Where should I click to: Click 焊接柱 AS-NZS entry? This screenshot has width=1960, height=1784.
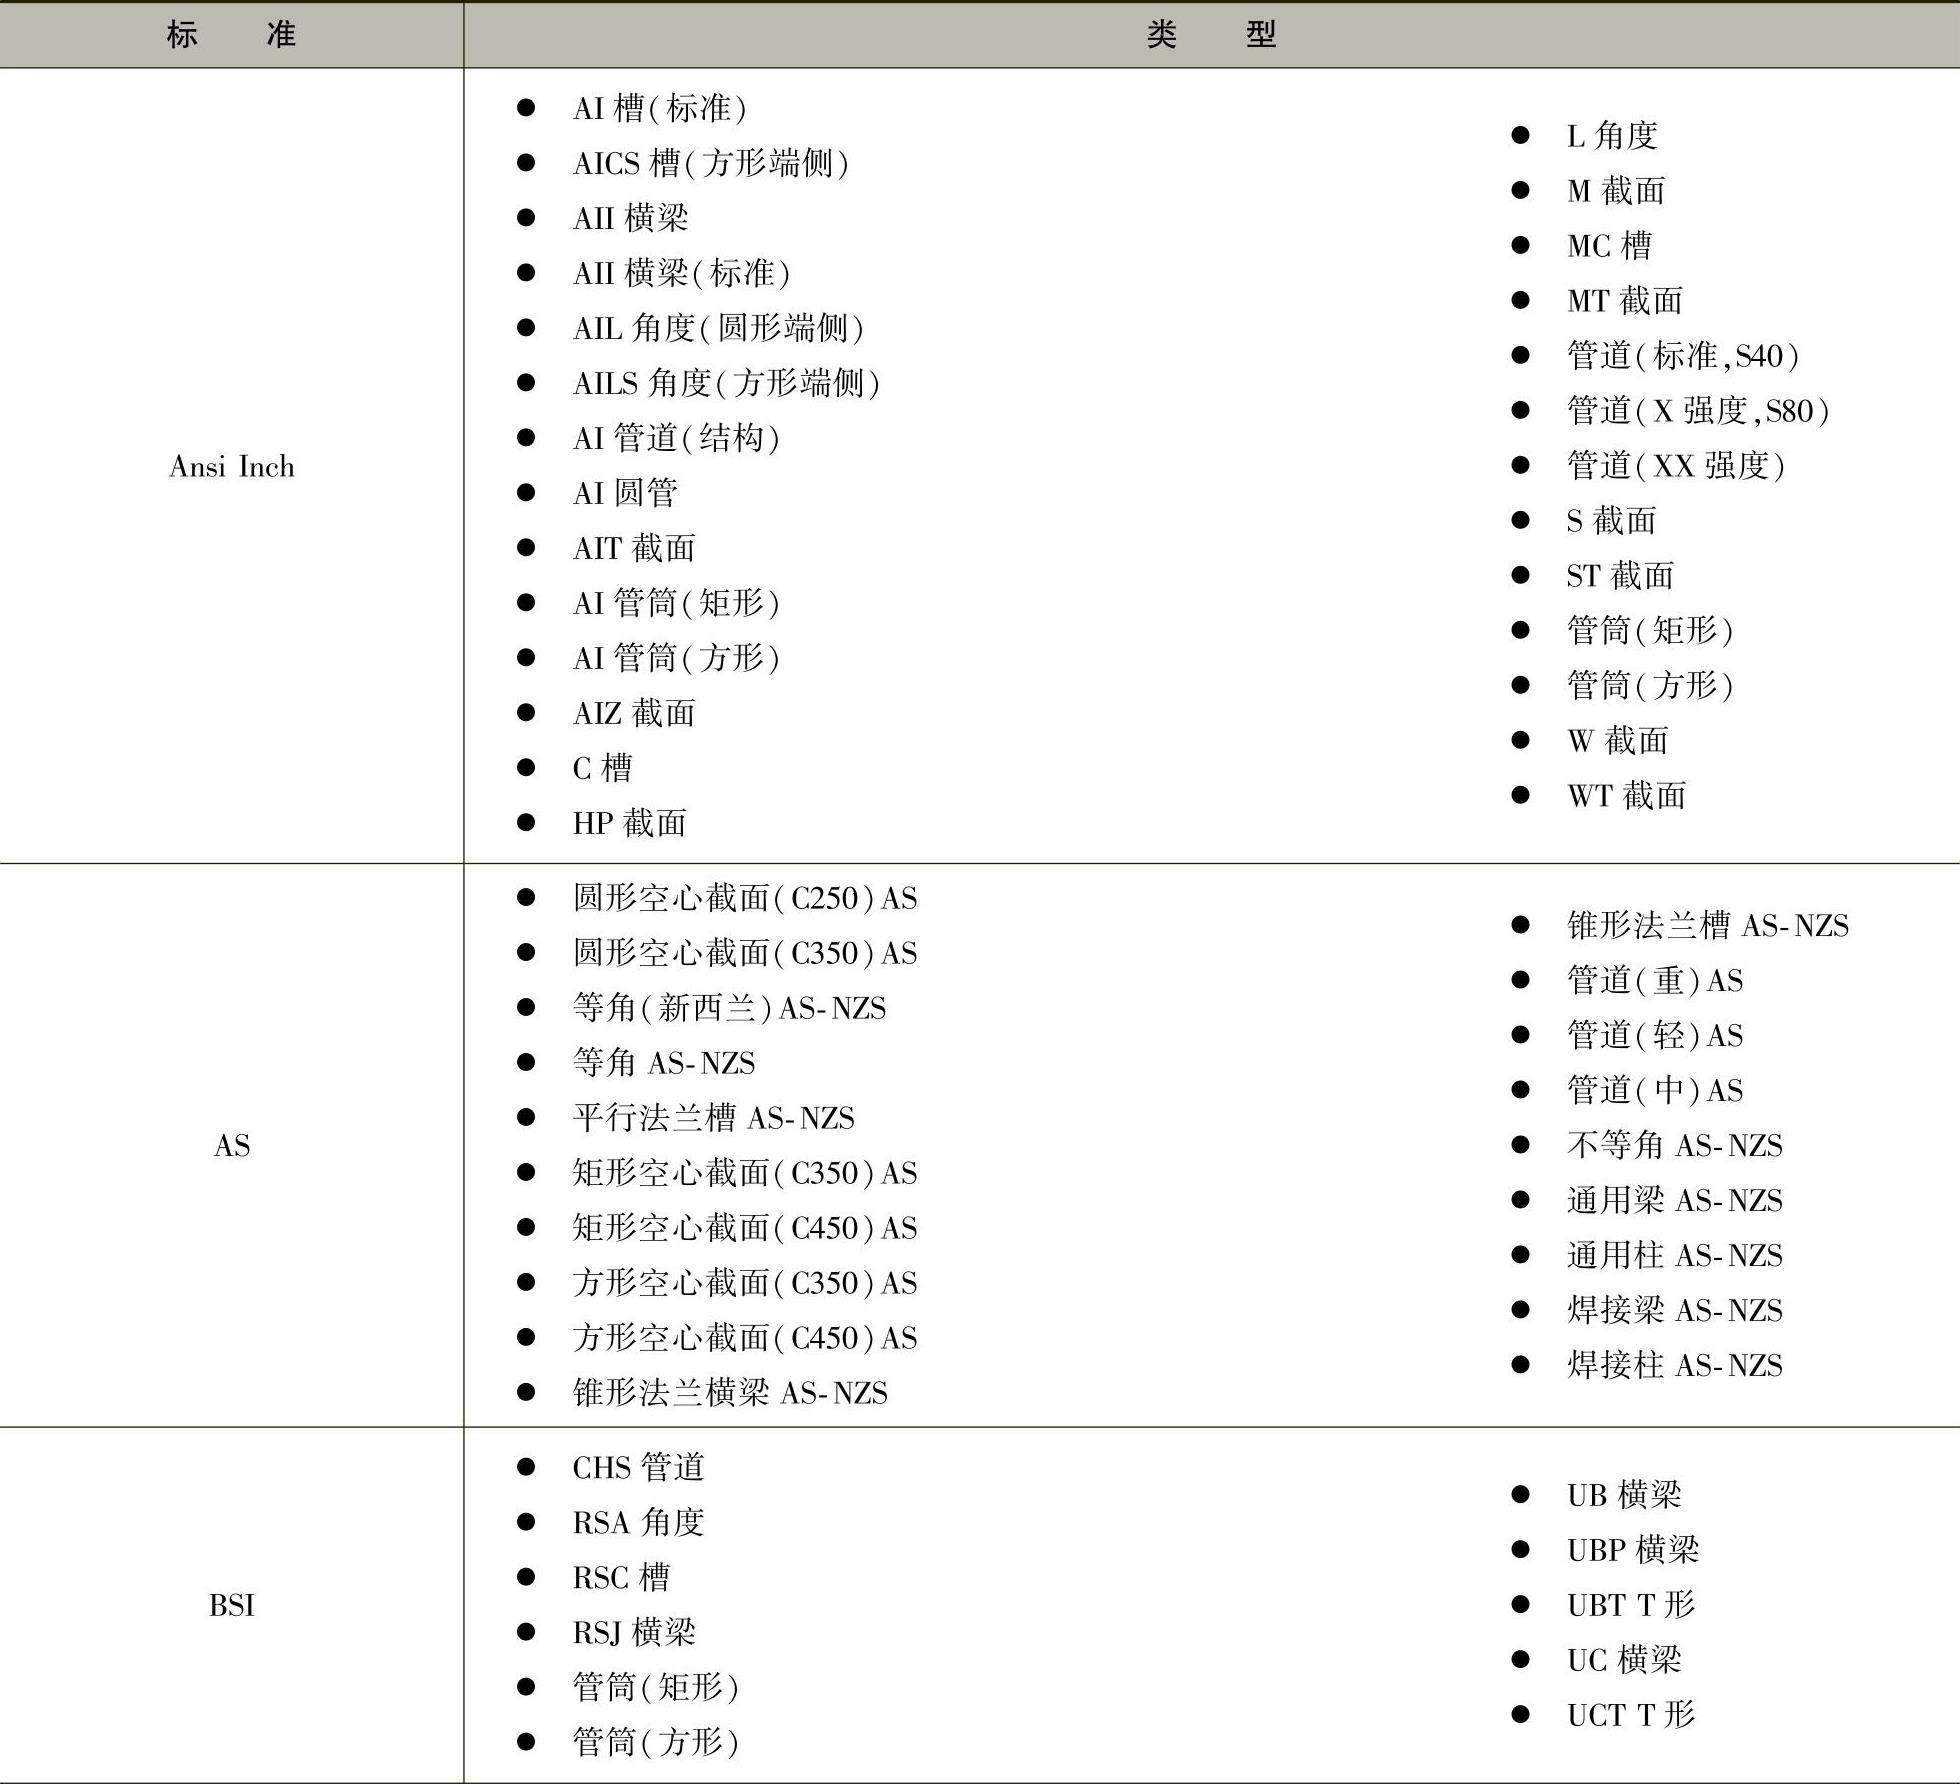[x=1674, y=1365]
